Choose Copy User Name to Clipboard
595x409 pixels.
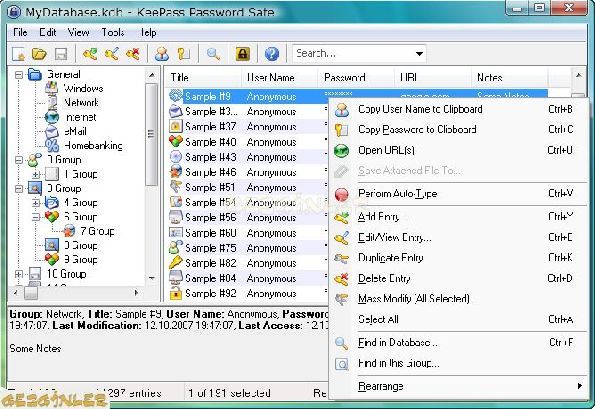pos(458,109)
